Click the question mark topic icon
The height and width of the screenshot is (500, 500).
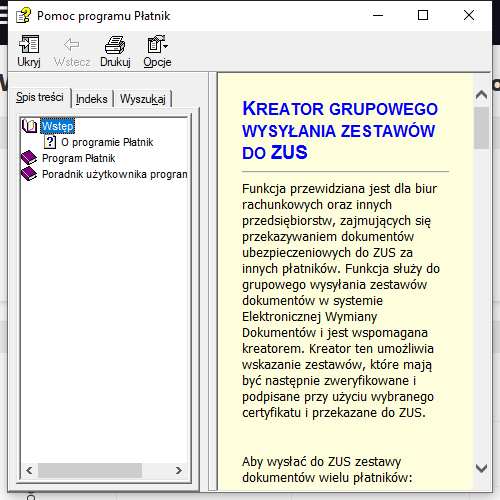[50, 142]
